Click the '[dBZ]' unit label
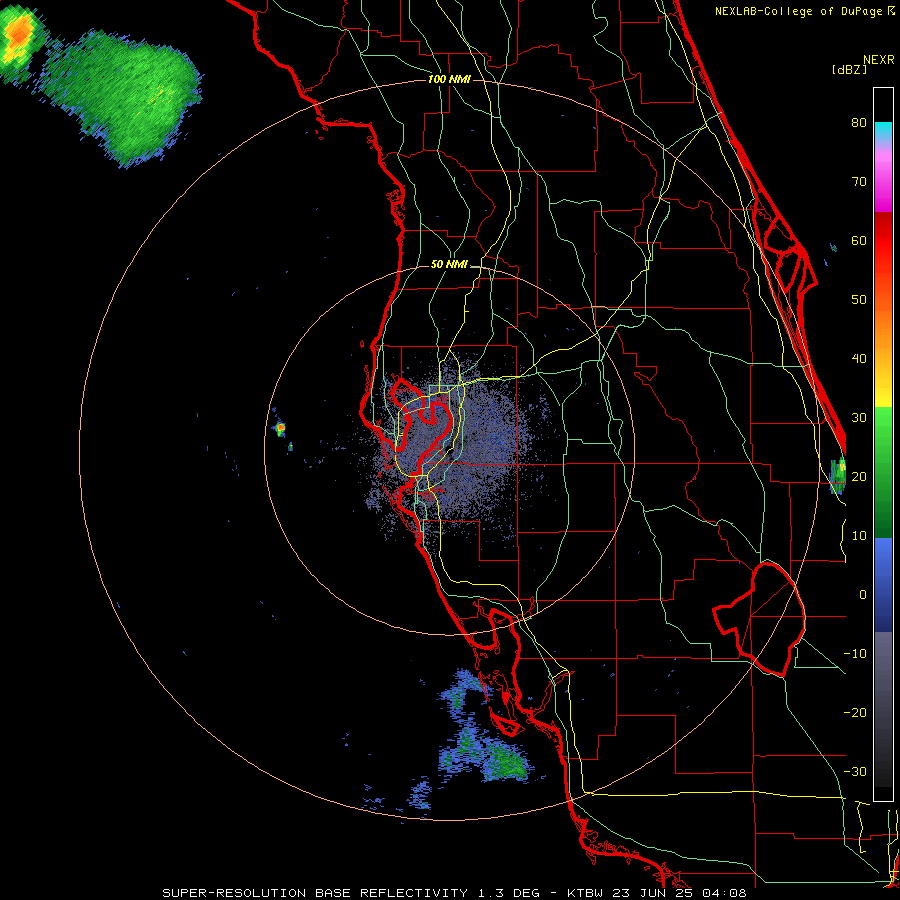The height and width of the screenshot is (900, 900). point(849,69)
